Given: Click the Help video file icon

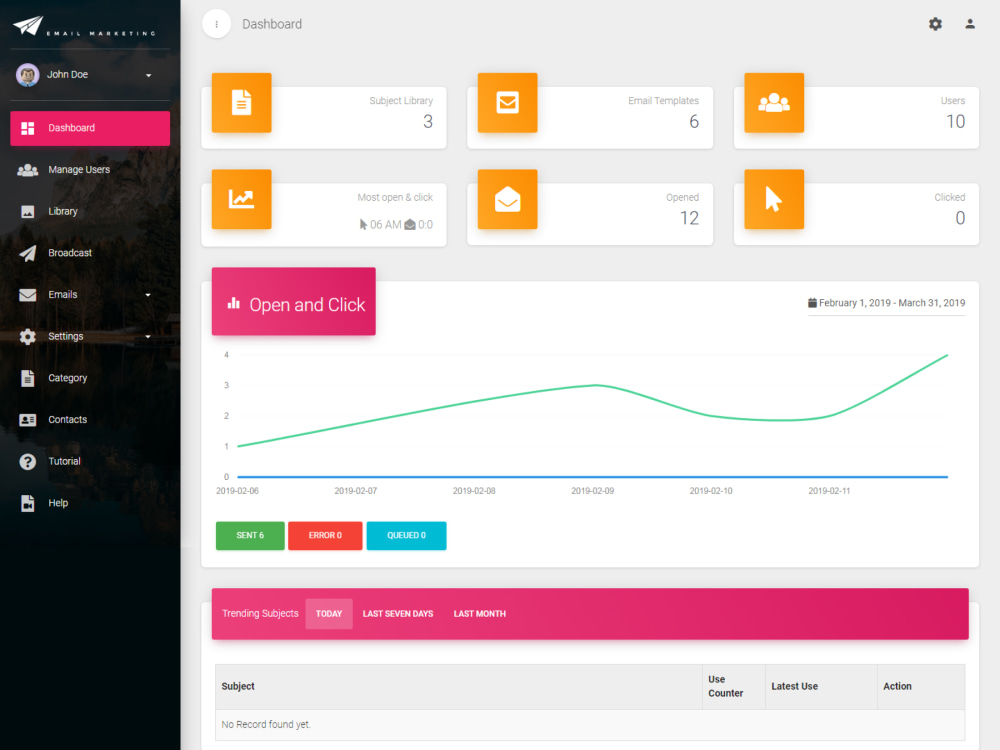Looking at the screenshot, I should click(27, 503).
